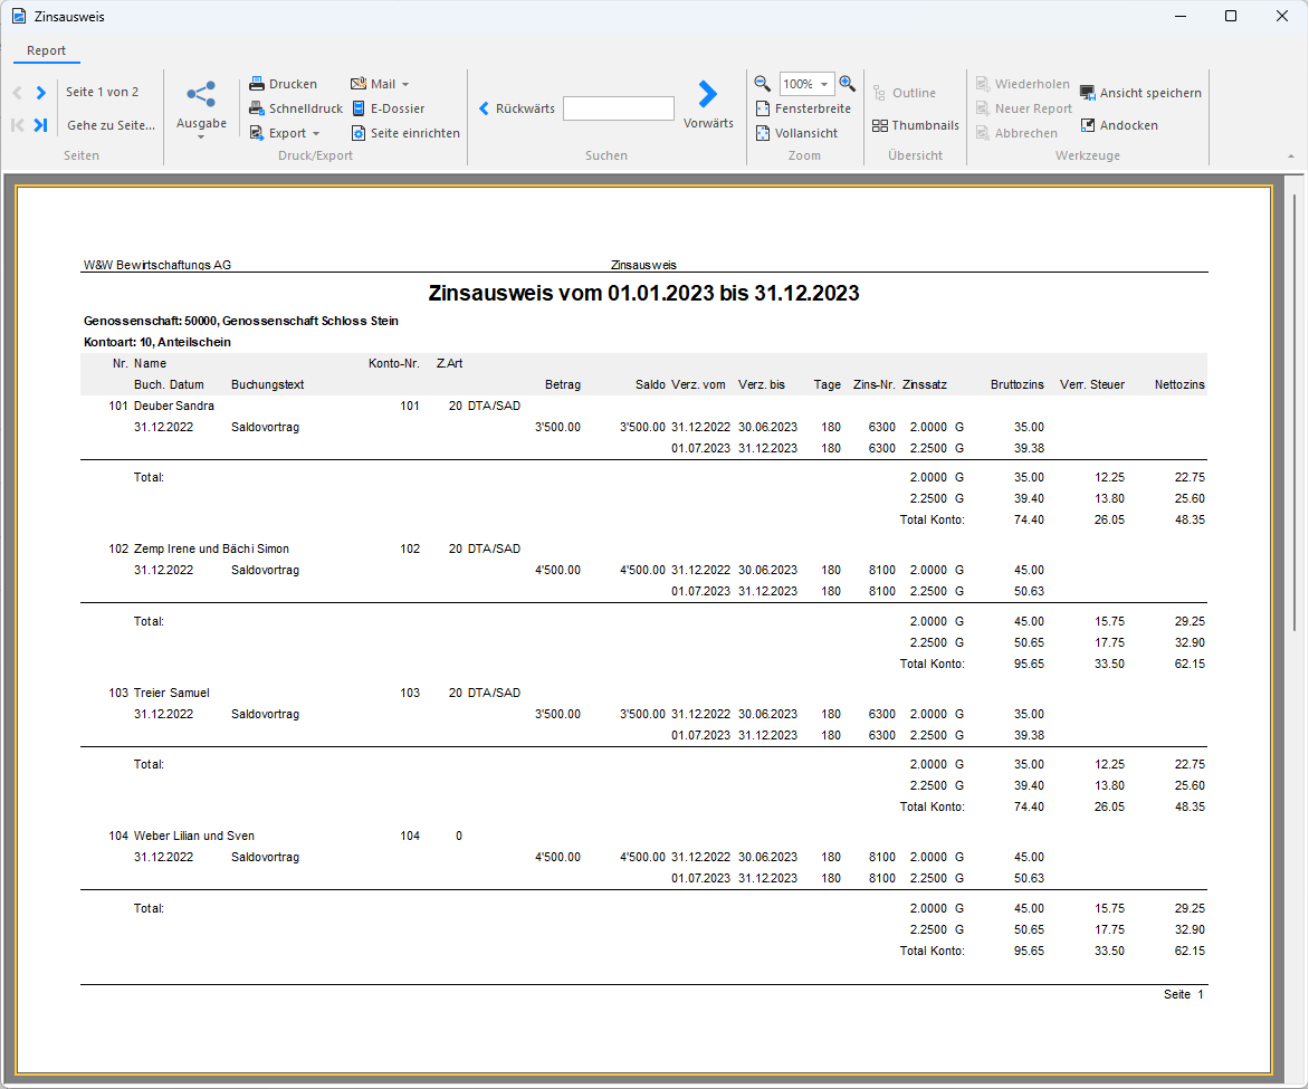The image size is (1309, 1089).
Task: Switch to Vollansicht full view
Action: coord(797,133)
